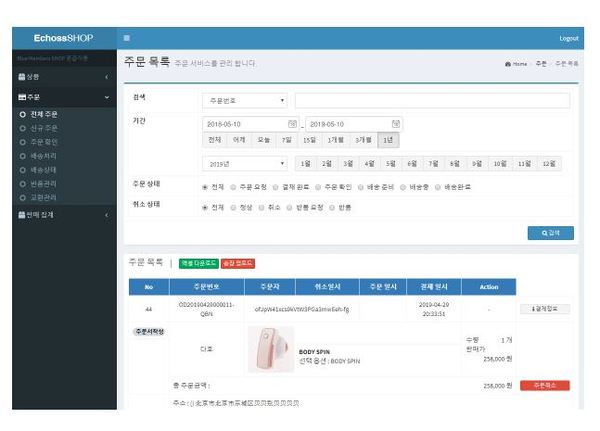Open the 주문번호 search type dropdown

click(245, 101)
